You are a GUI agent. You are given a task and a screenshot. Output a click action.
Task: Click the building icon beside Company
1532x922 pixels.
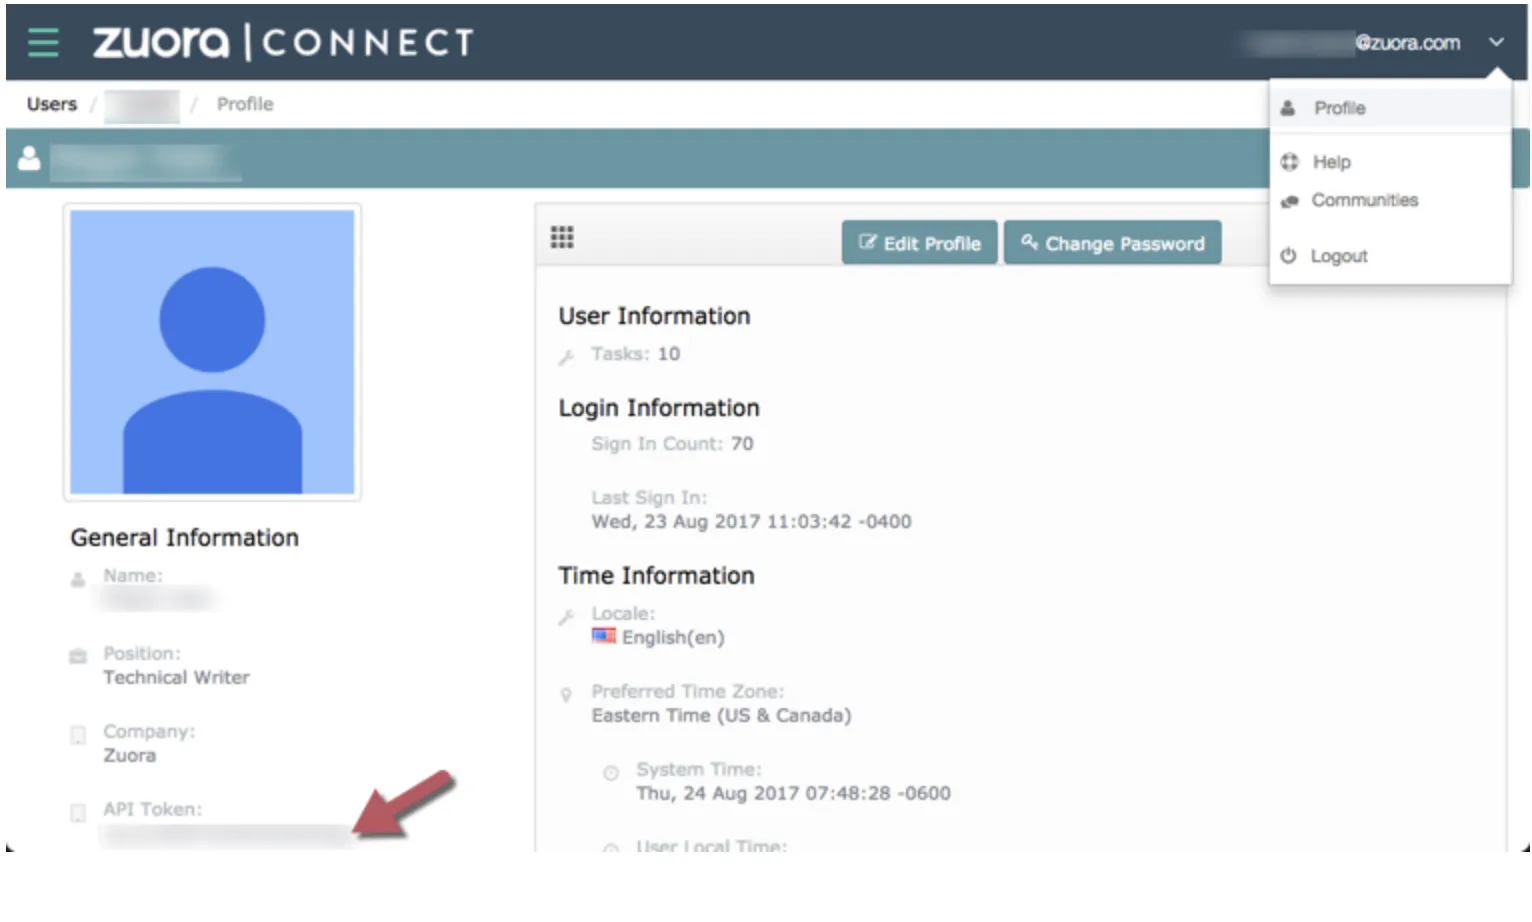click(78, 735)
